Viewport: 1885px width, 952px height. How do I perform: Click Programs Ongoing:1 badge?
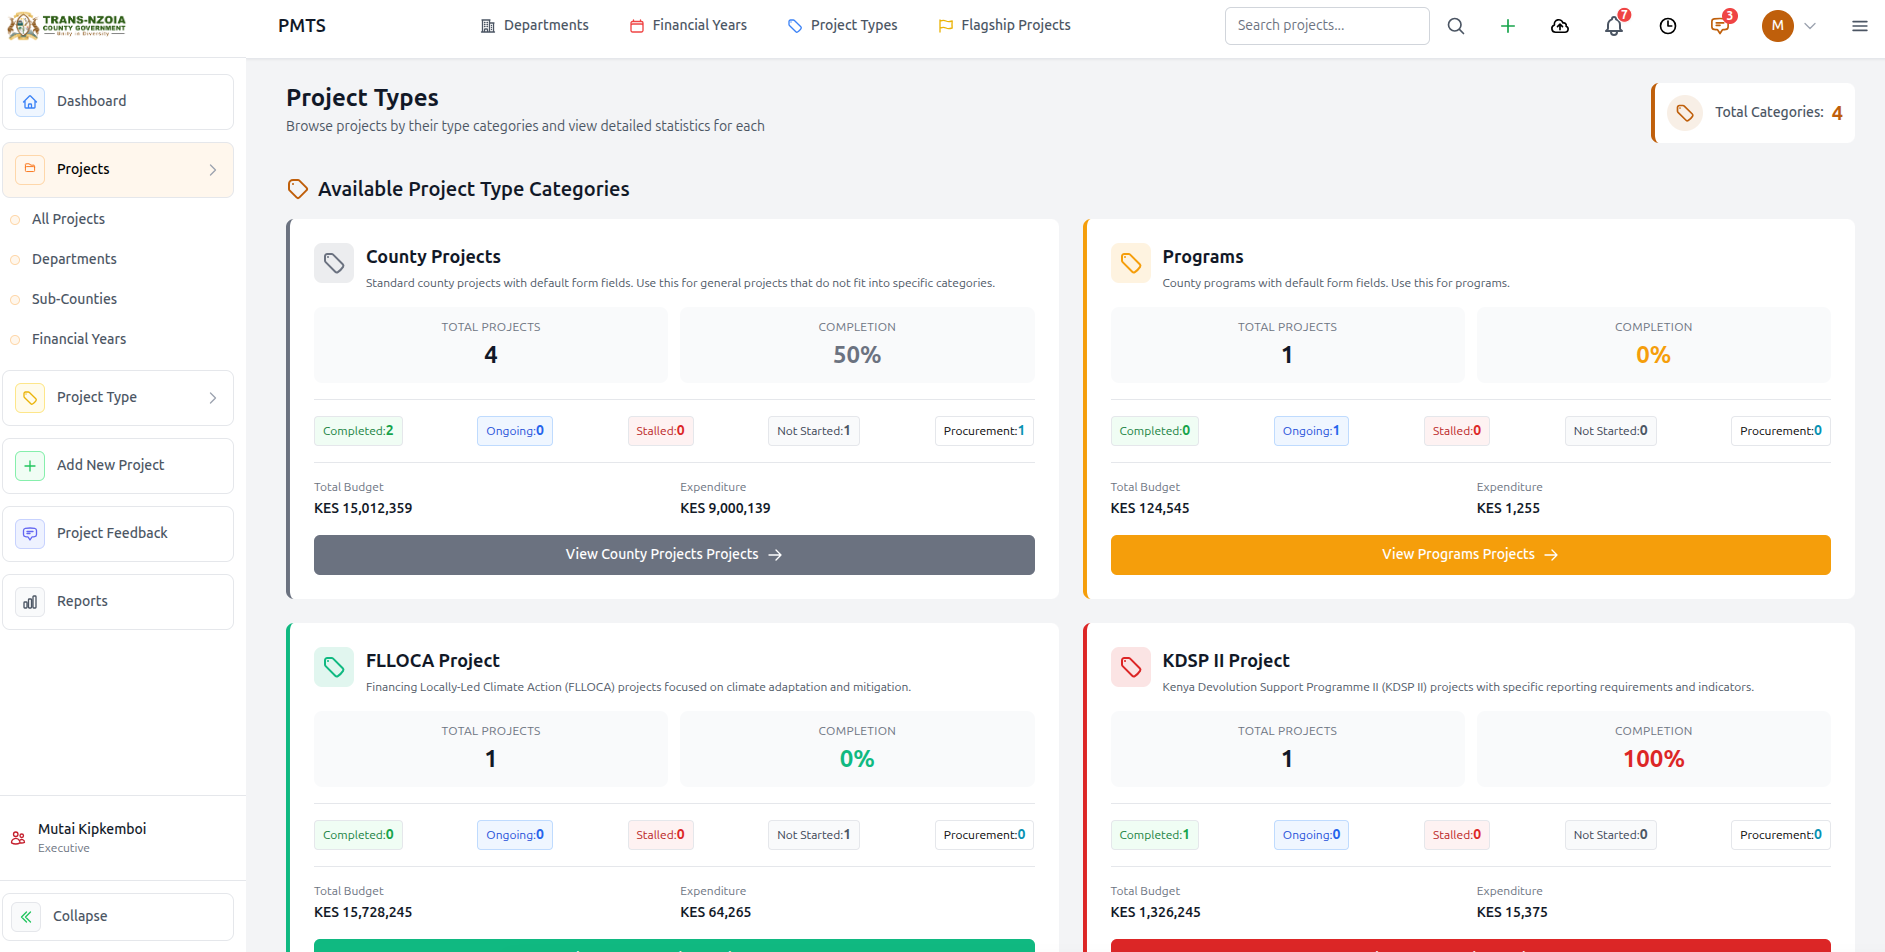1311,431
